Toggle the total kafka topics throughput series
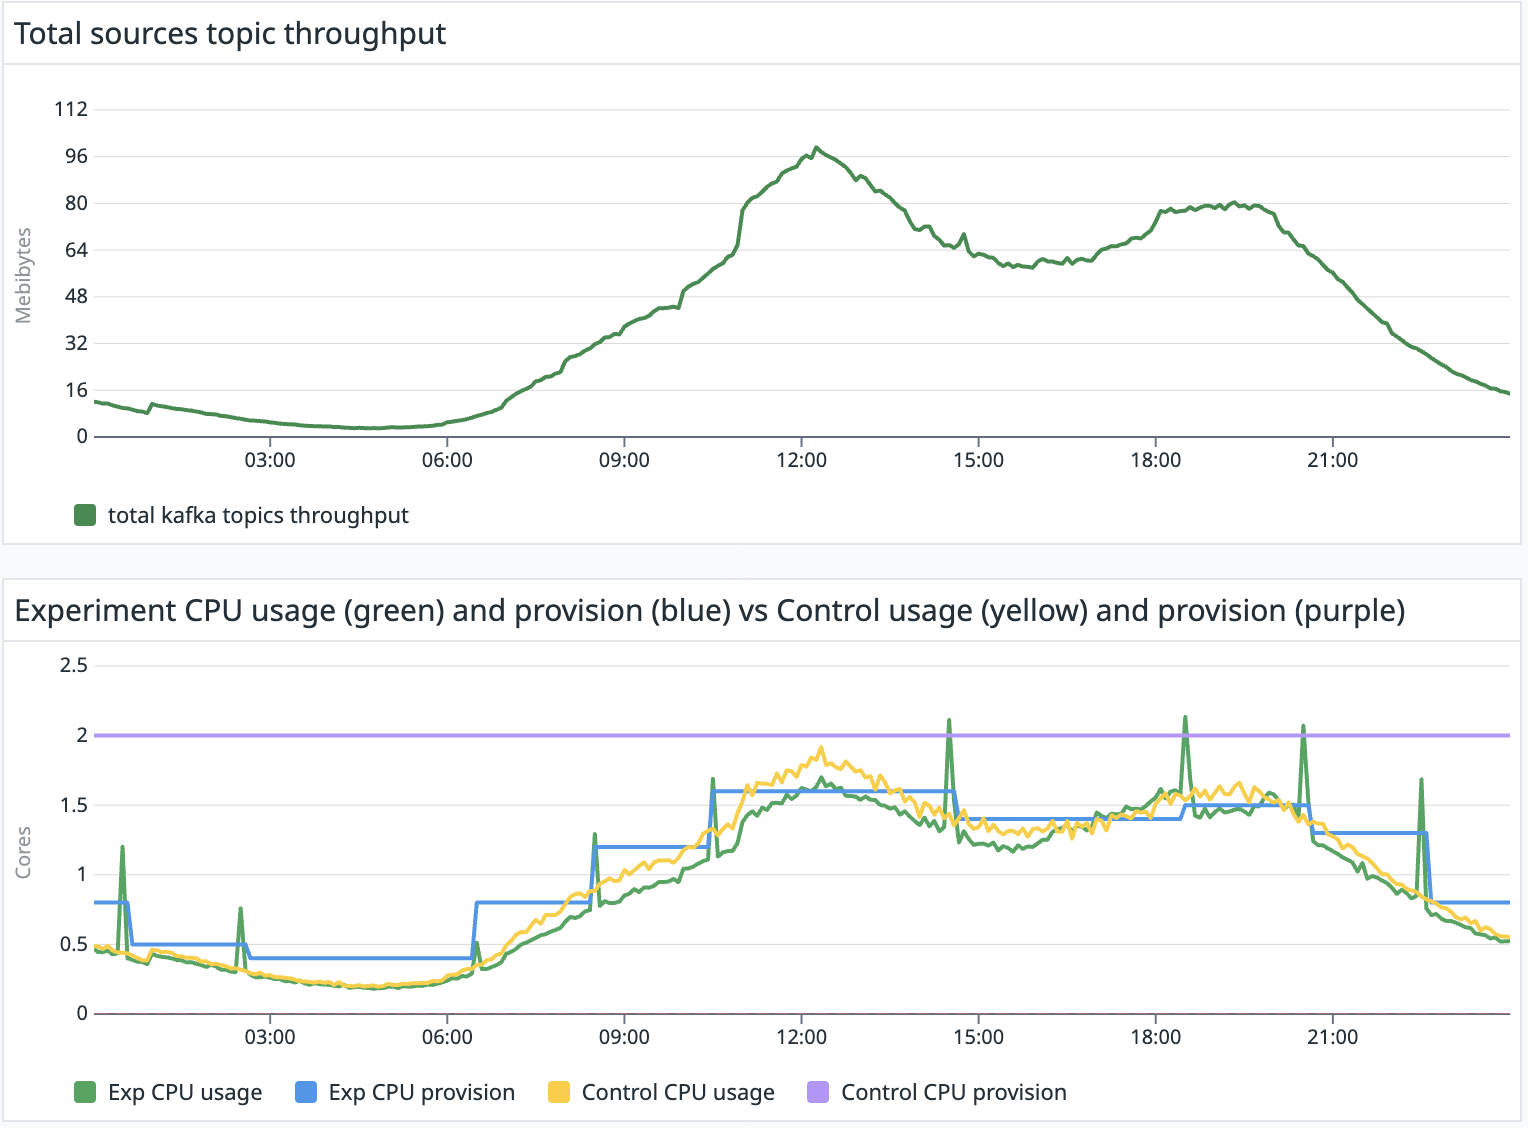 tap(258, 515)
